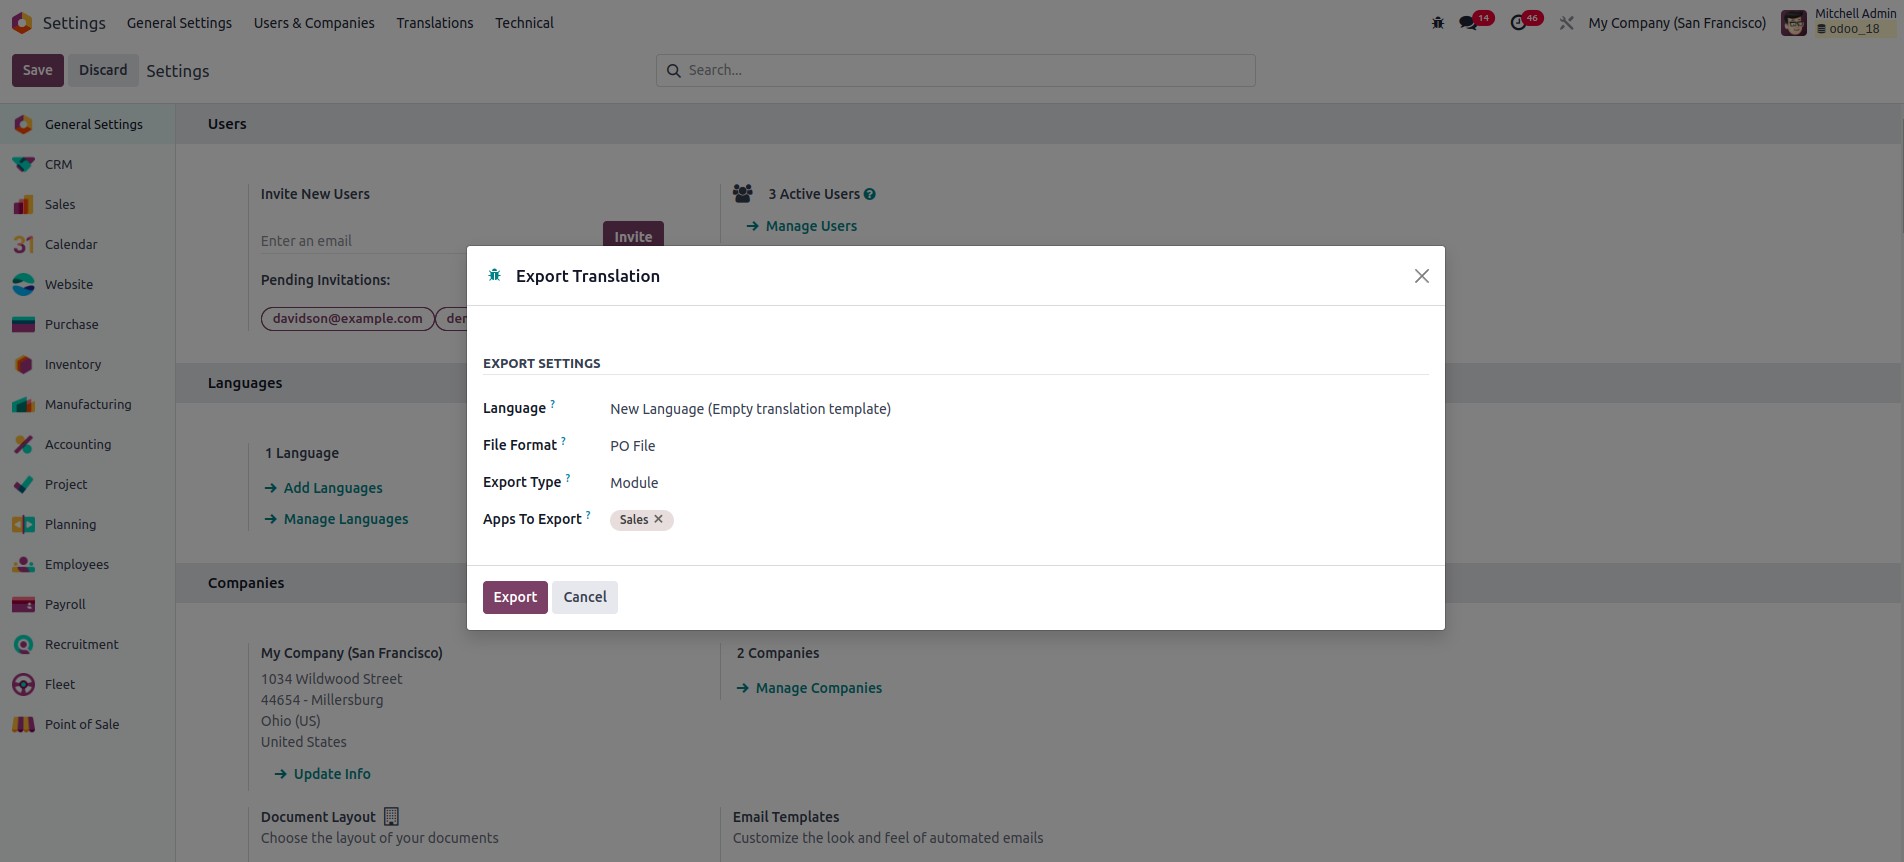Image resolution: width=1904 pixels, height=862 pixels.
Task: Open the activities clock icon
Action: pyautogui.click(x=1518, y=23)
